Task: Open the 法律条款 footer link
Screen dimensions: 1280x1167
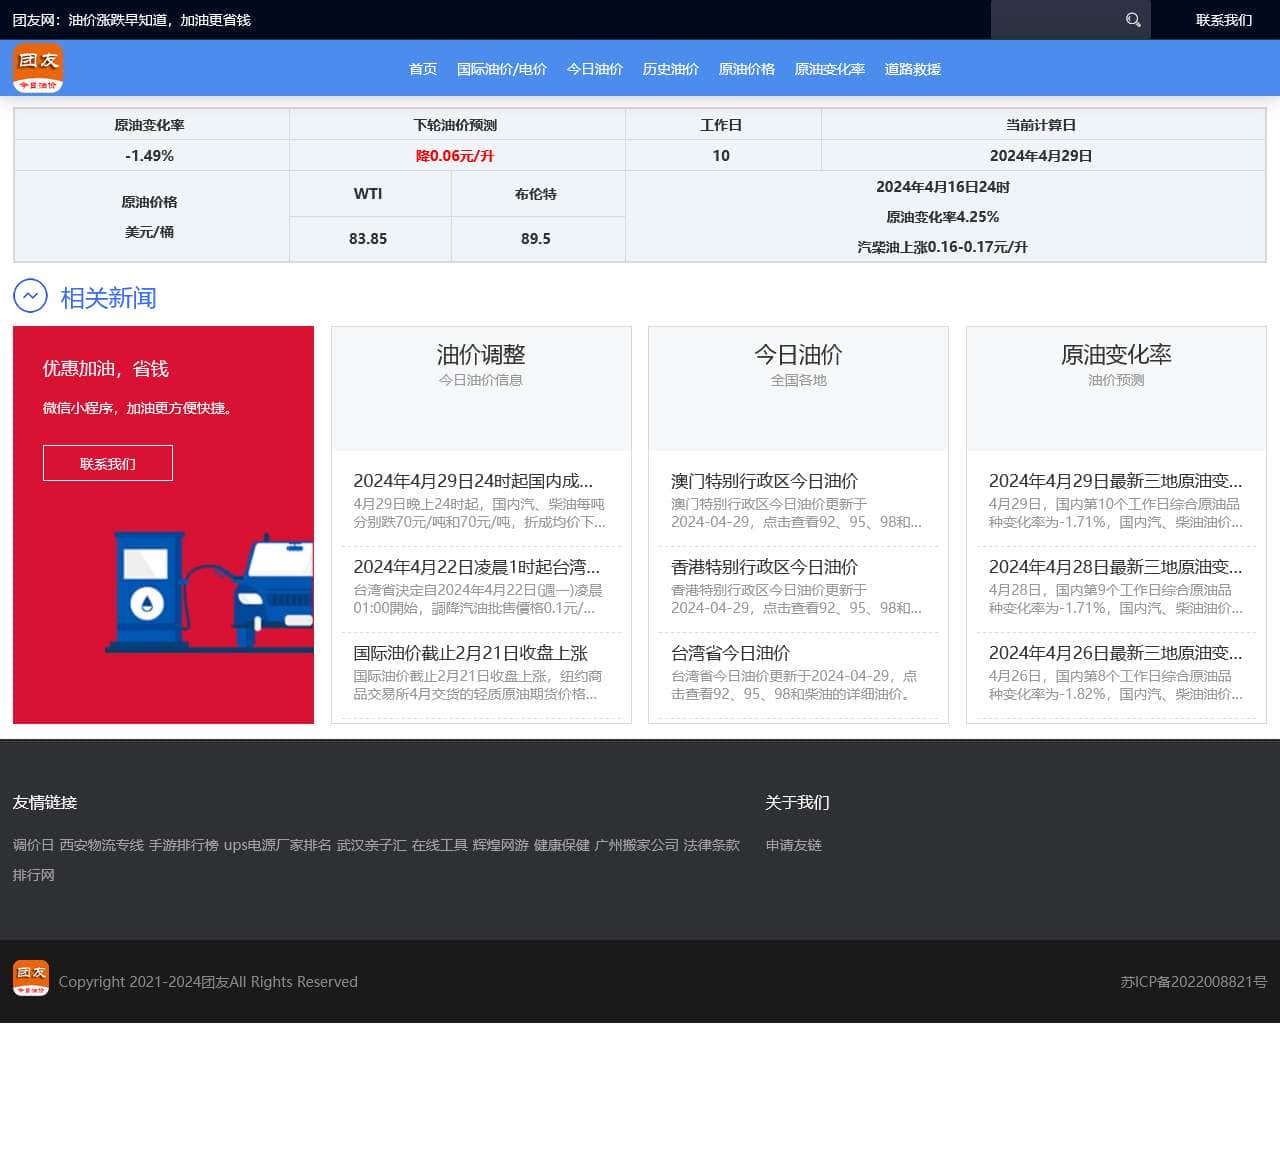Action: (711, 845)
